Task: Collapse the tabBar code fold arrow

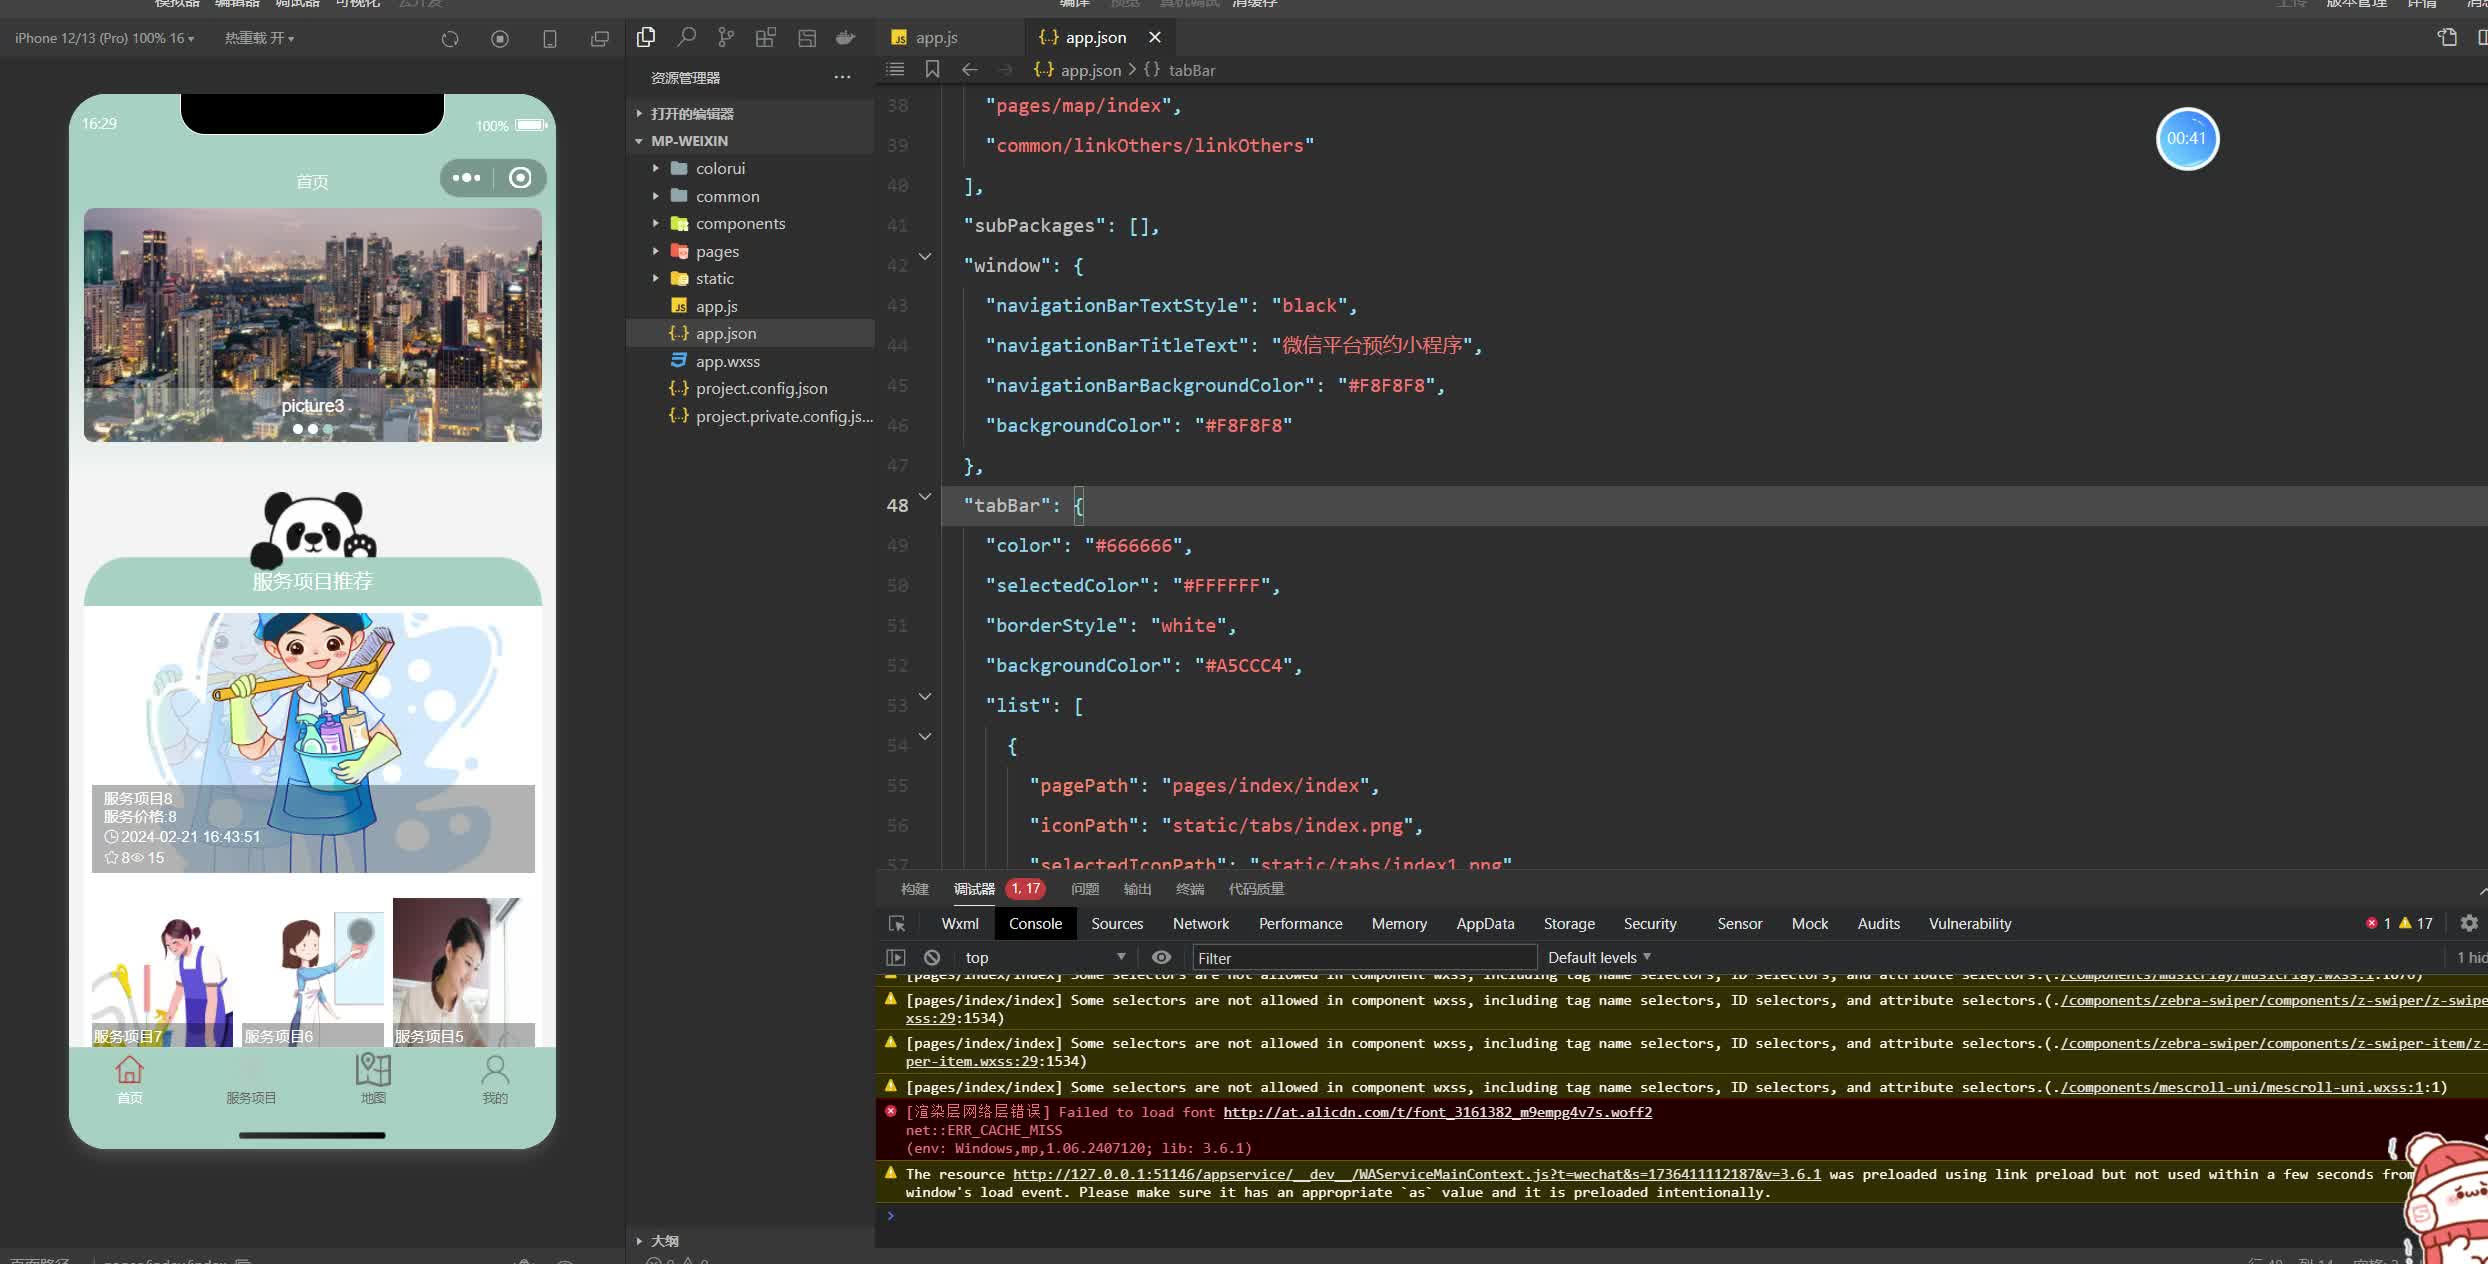Action: 925,497
